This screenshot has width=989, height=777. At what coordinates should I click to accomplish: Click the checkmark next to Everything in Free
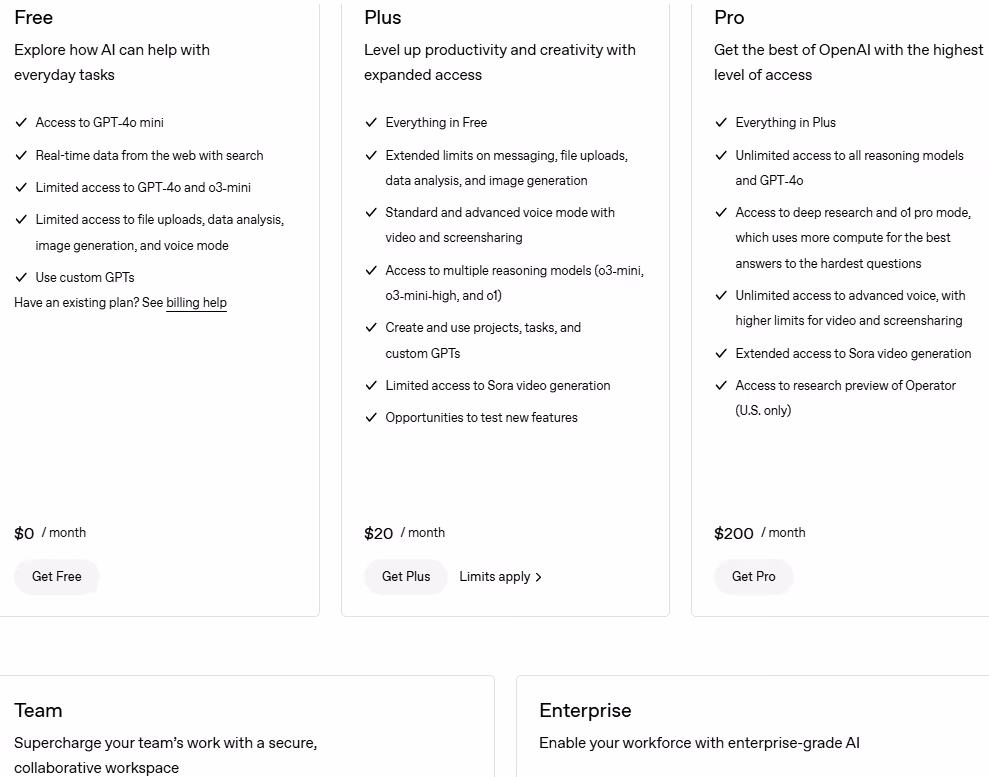point(371,122)
